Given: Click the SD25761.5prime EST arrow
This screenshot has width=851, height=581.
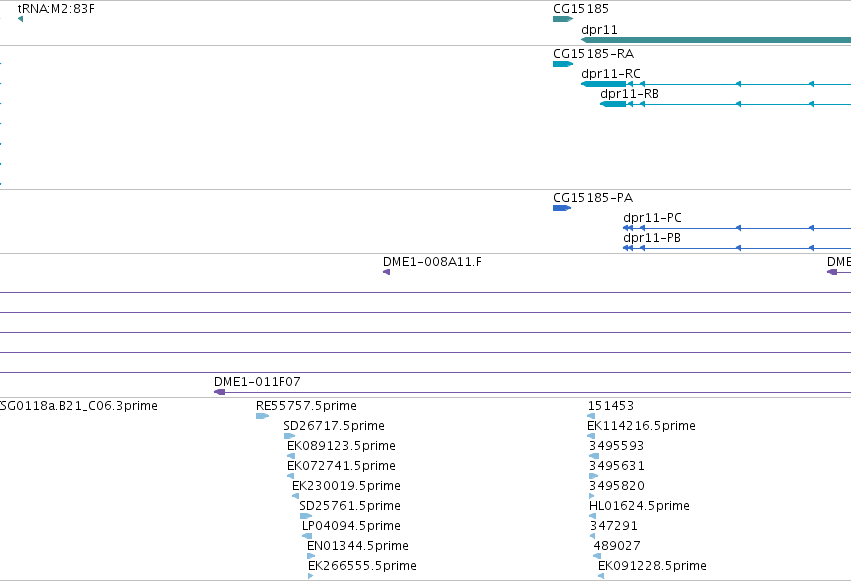Looking at the screenshot, I should 306,516.
